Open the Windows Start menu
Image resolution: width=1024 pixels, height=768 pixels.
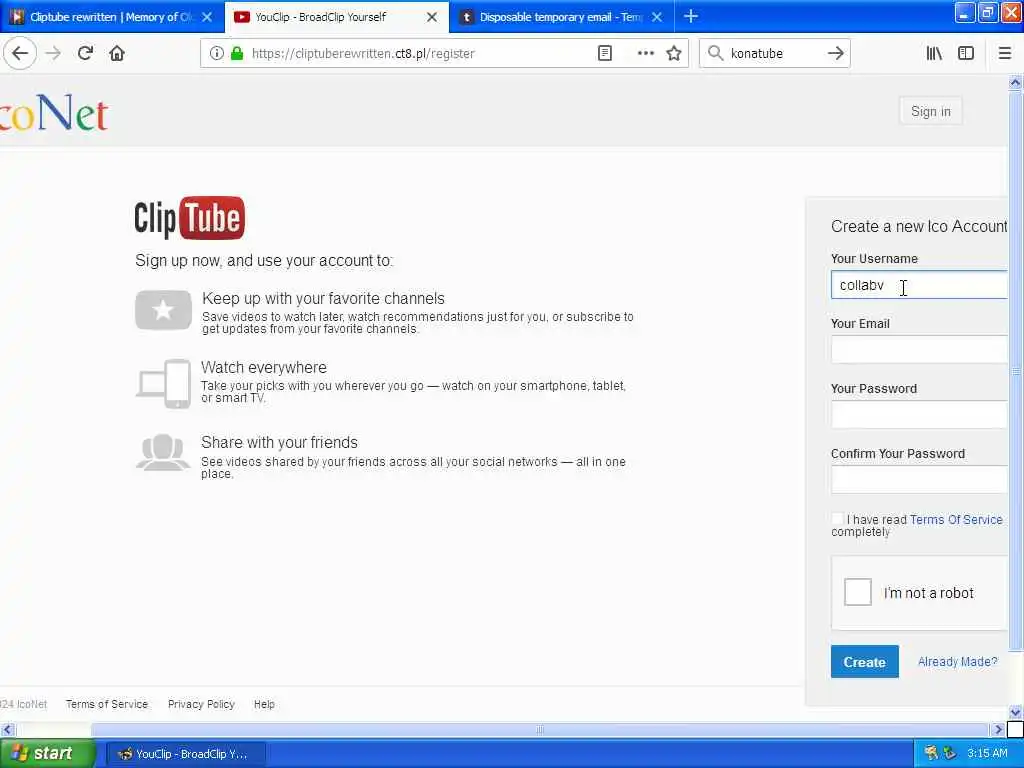pos(47,754)
